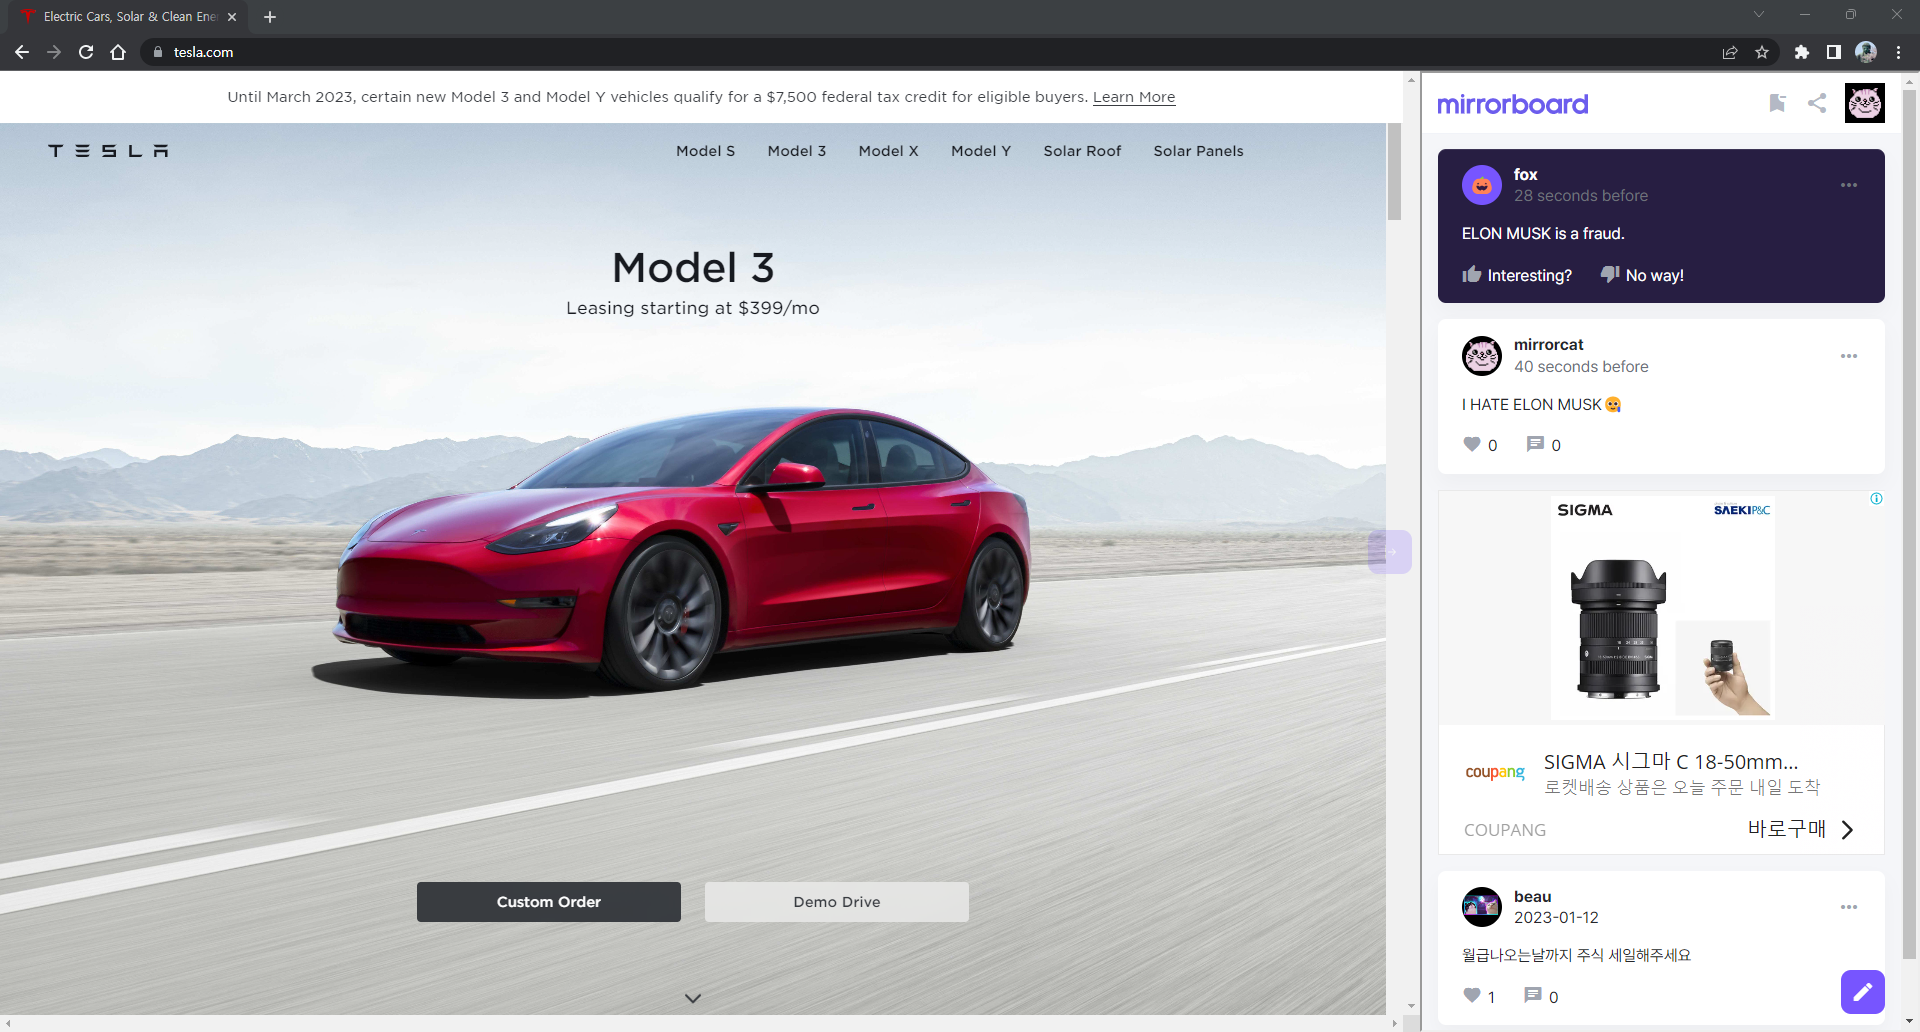The height and width of the screenshot is (1032, 1920).
Task: Like beau's post with the heart
Action: 1472,995
